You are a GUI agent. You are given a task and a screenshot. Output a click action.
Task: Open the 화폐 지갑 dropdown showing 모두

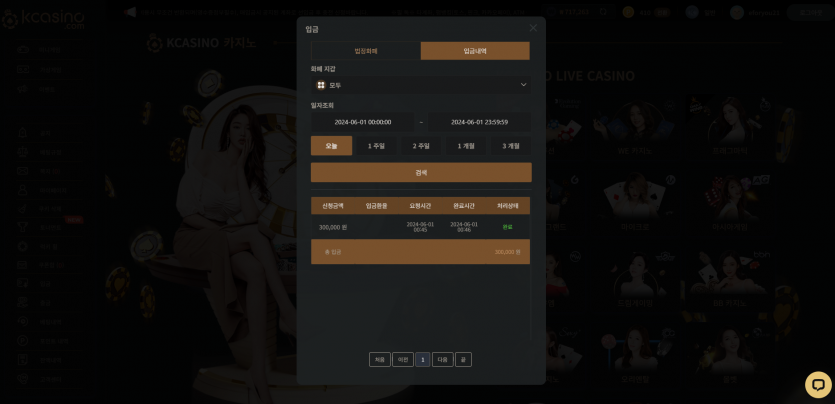[x=421, y=85]
